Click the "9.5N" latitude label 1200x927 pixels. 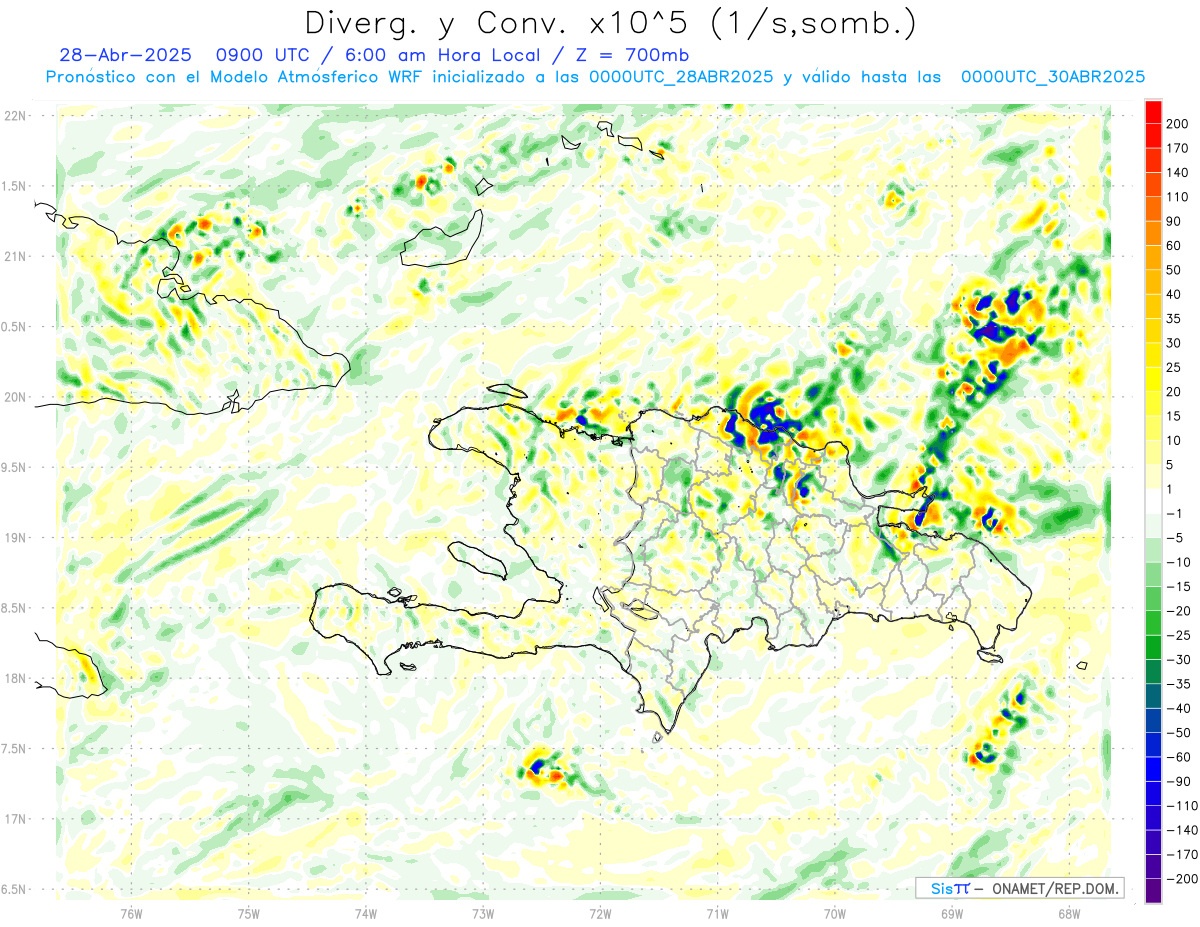point(15,467)
